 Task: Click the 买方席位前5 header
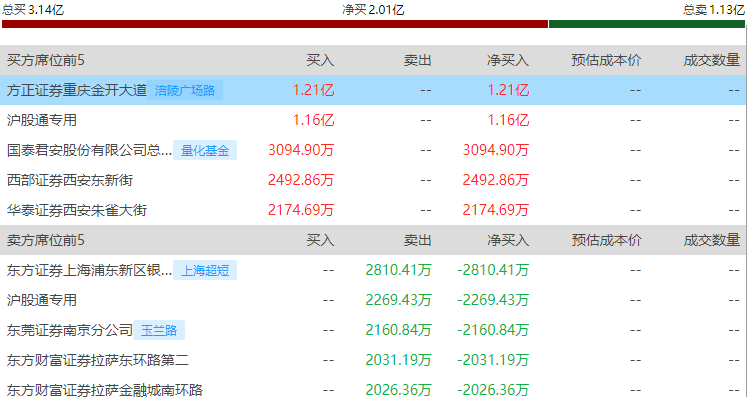pos(46,61)
